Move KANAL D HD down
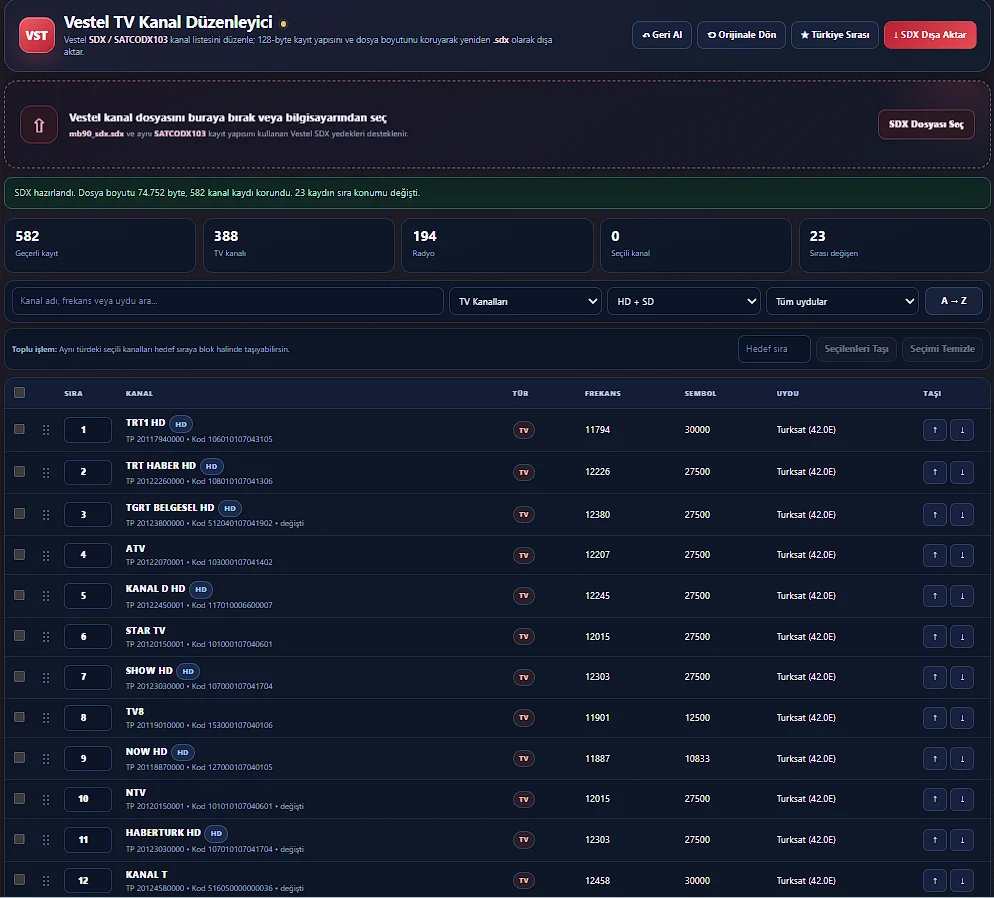The width and height of the screenshot is (994, 898). pos(962,596)
